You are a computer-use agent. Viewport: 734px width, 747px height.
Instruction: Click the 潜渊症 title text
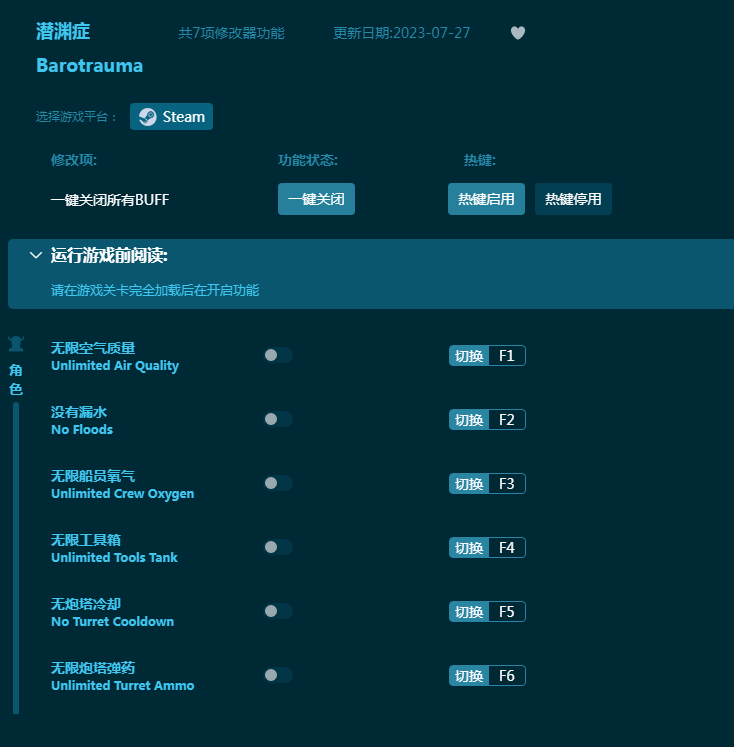[63, 31]
